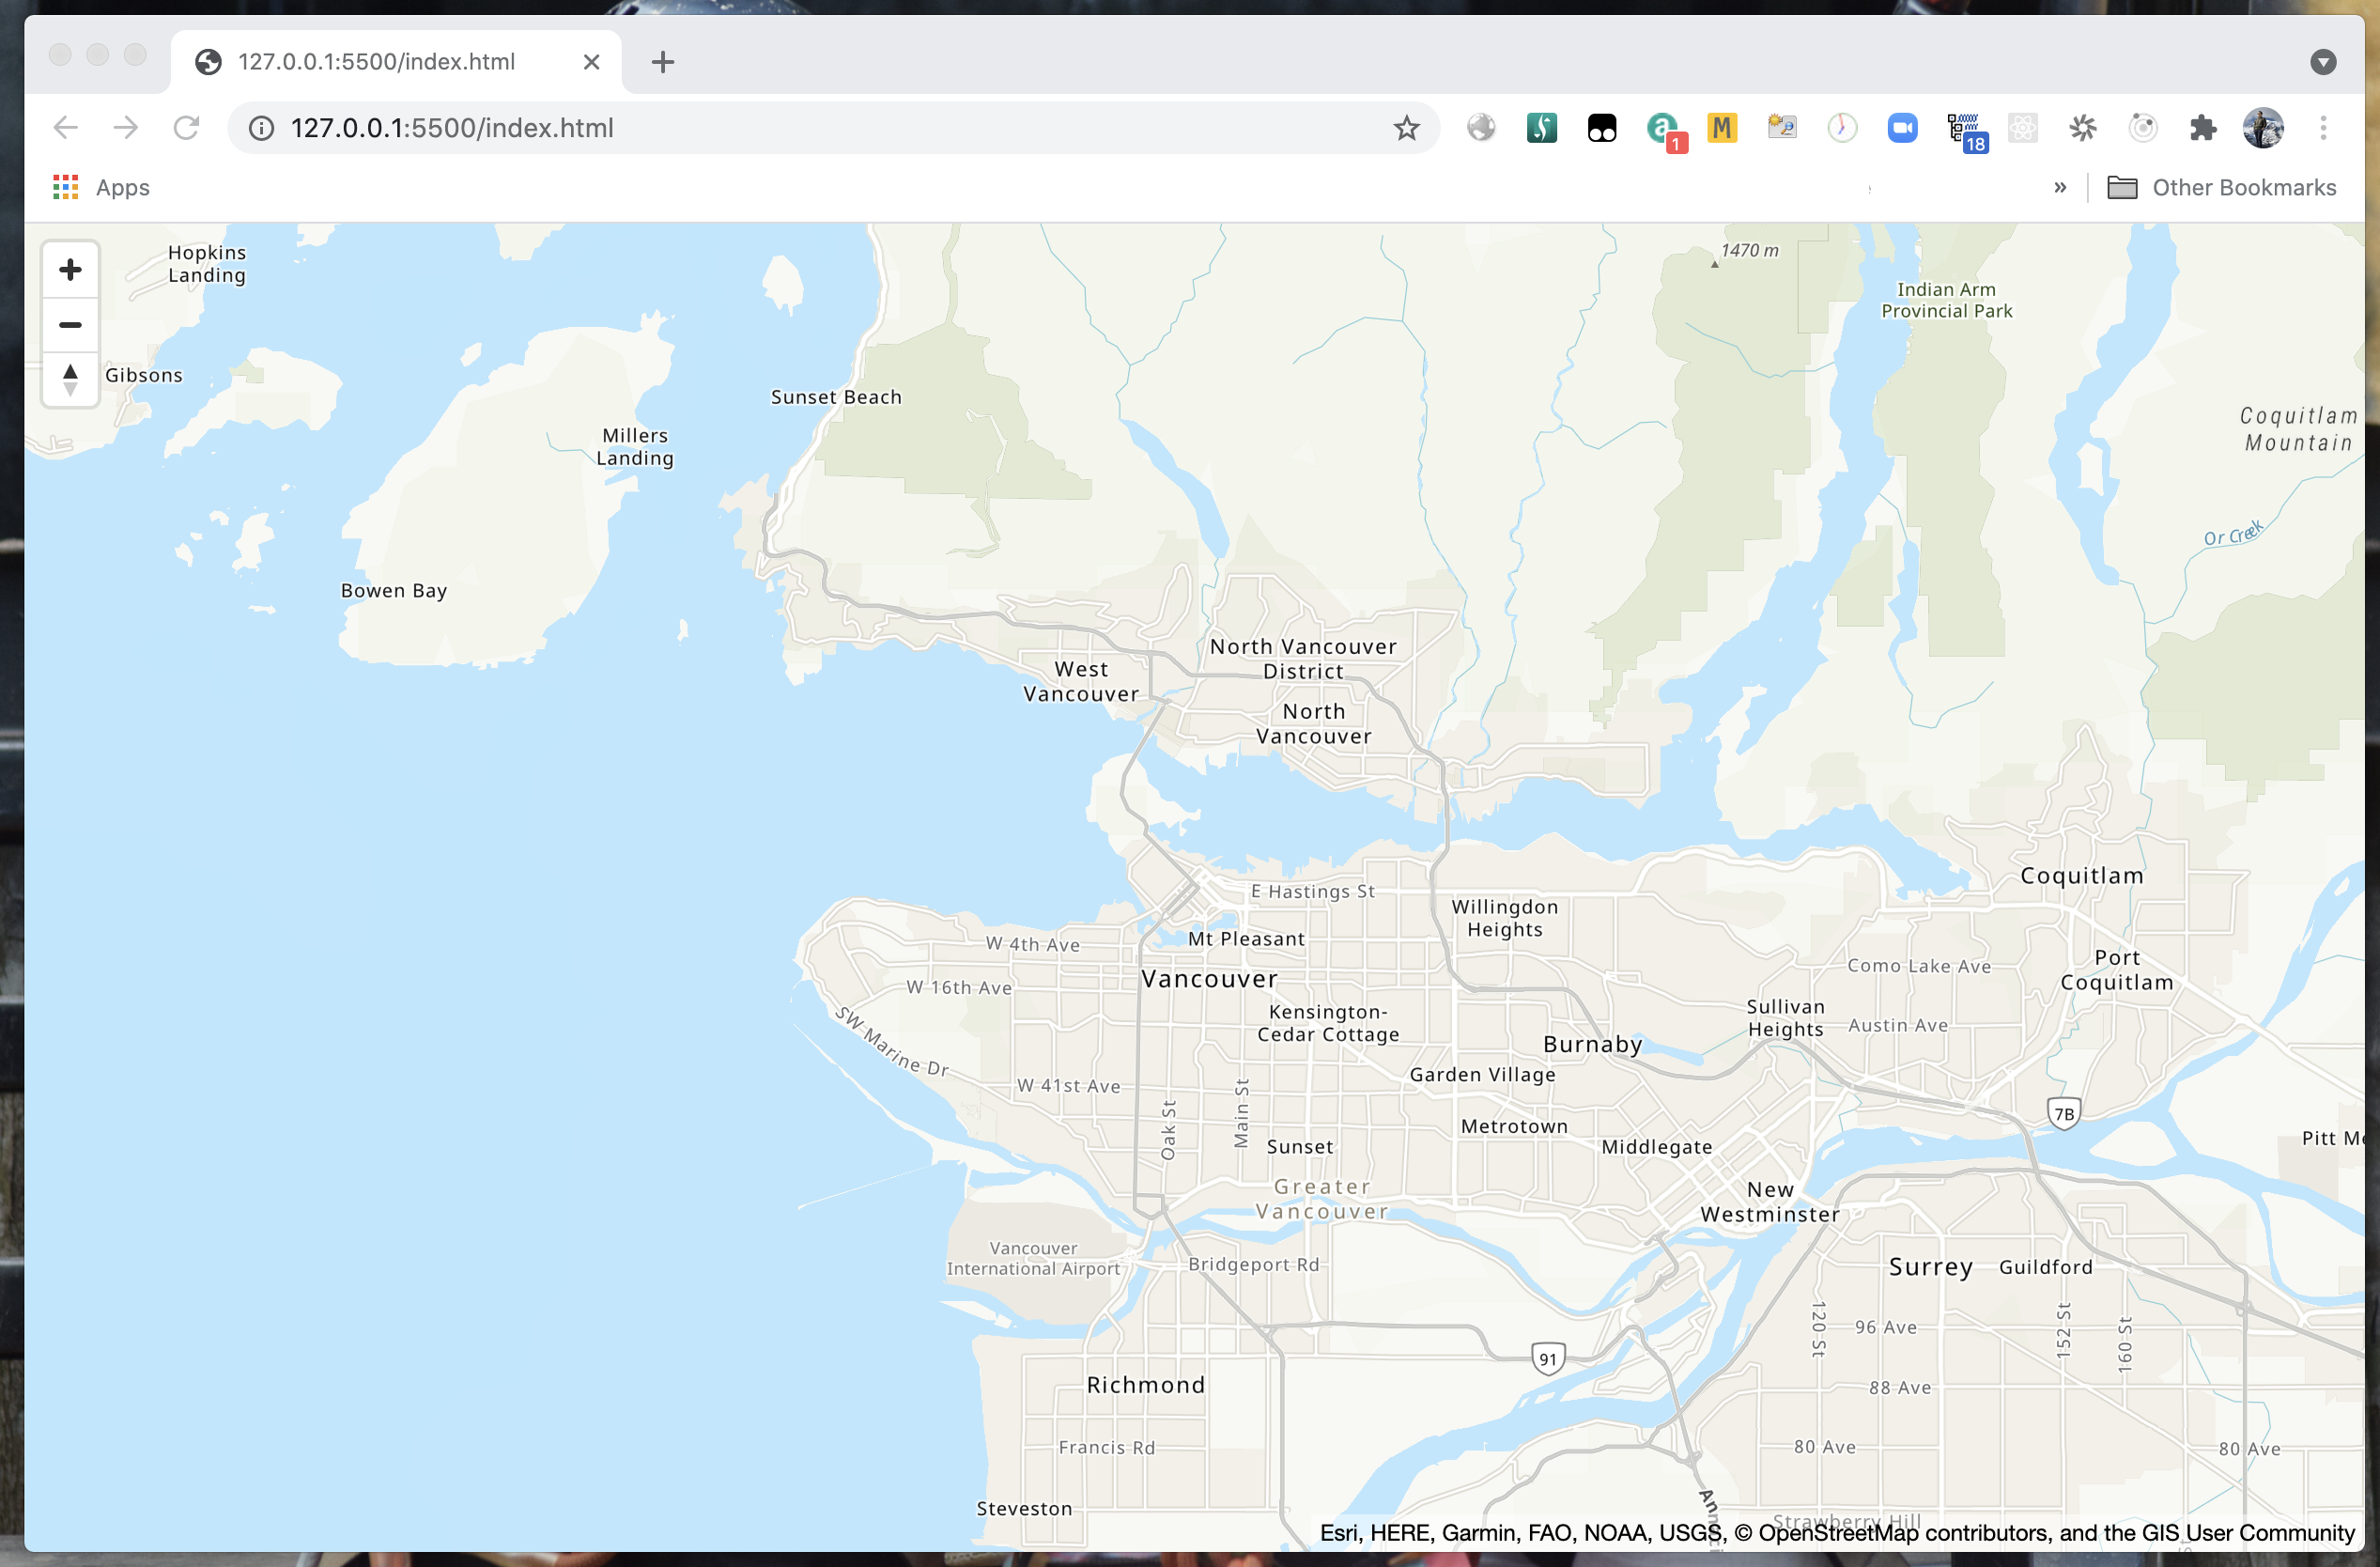Viewport: 2380px width, 1567px height.
Task: Open the Apps bookmarks shortcut
Action: [x=101, y=188]
